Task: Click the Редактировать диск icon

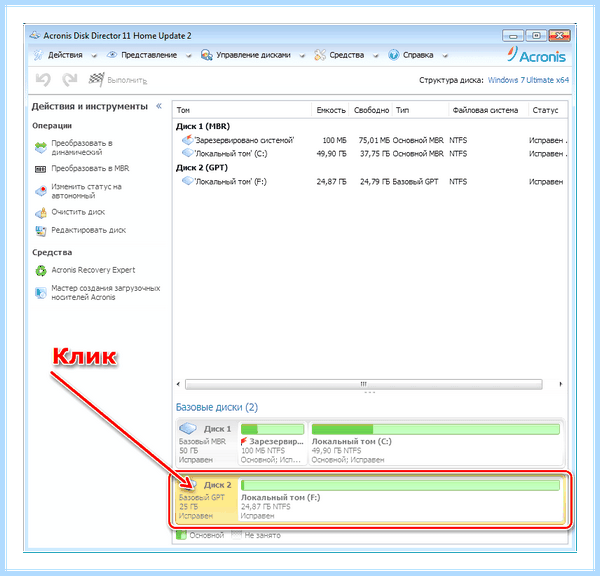Action: point(41,230)
